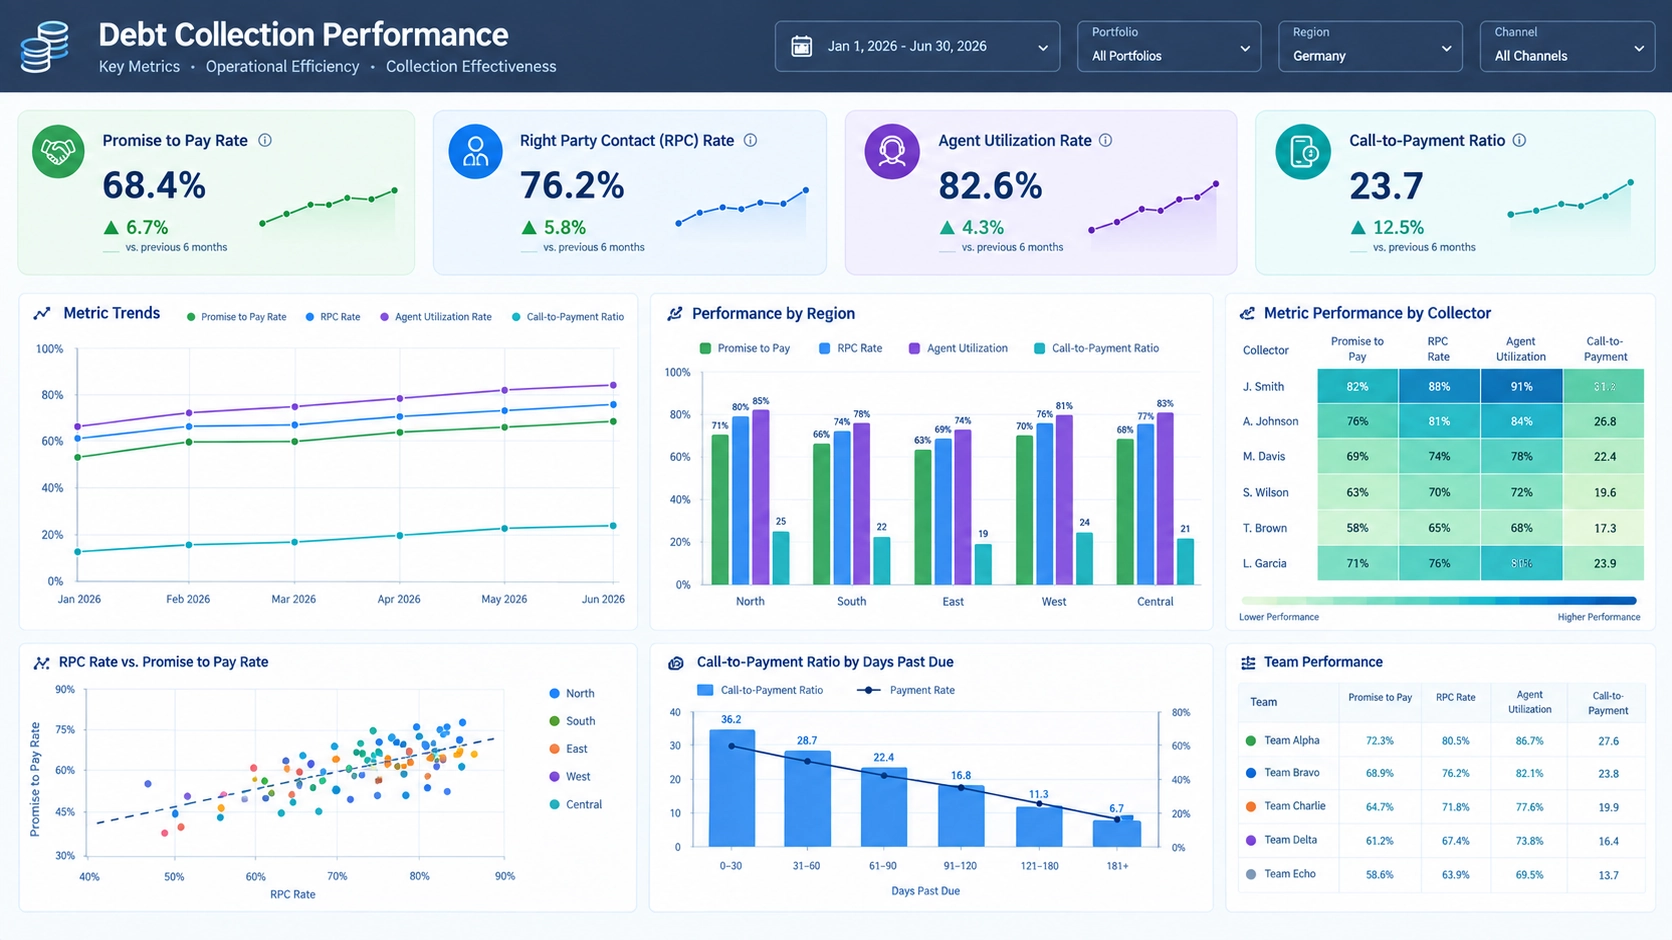Open the Portfolio dropdown
This screenshot has height=940, width=1672.
pos(1168,46)
